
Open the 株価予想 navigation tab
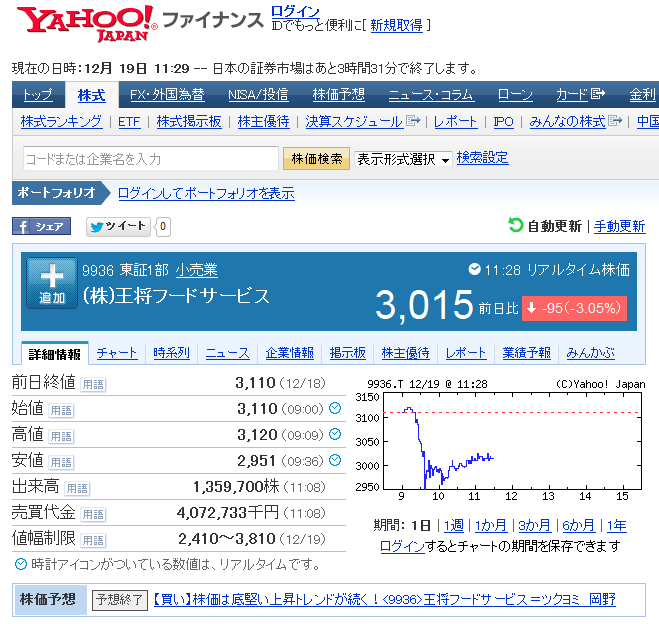(x=338, y=95)
